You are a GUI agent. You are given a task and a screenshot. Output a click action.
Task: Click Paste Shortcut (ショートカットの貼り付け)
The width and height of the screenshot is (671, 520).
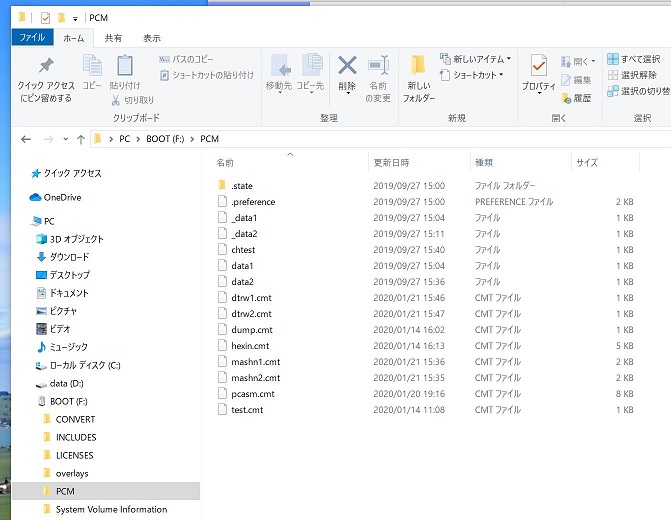click(x=207, y=75)
